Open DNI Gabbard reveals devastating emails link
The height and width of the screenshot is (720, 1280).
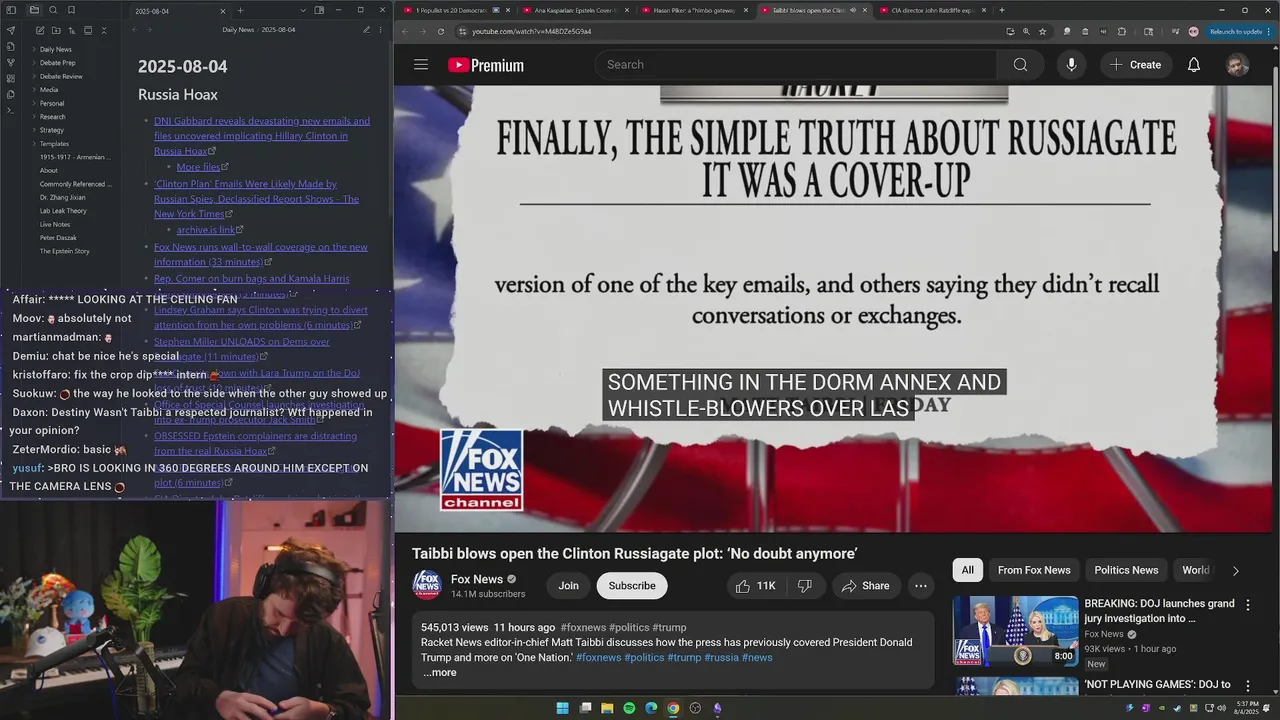coord(261,136)
